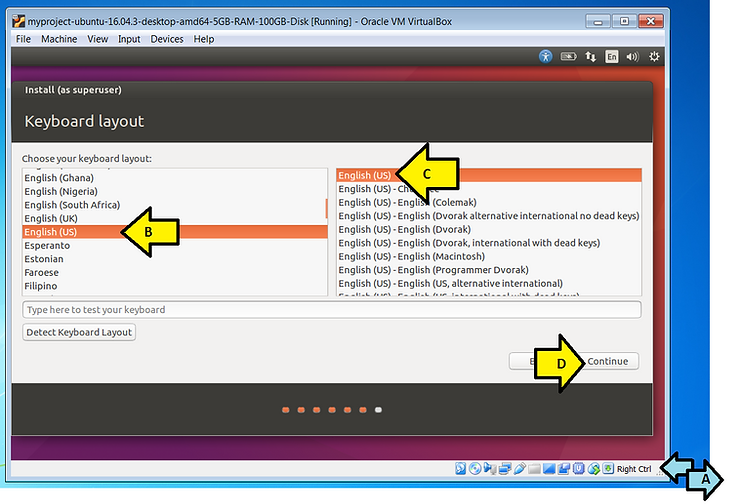740x504 pixels.
Task: Open the Devices menu
Action: (167, 39)
